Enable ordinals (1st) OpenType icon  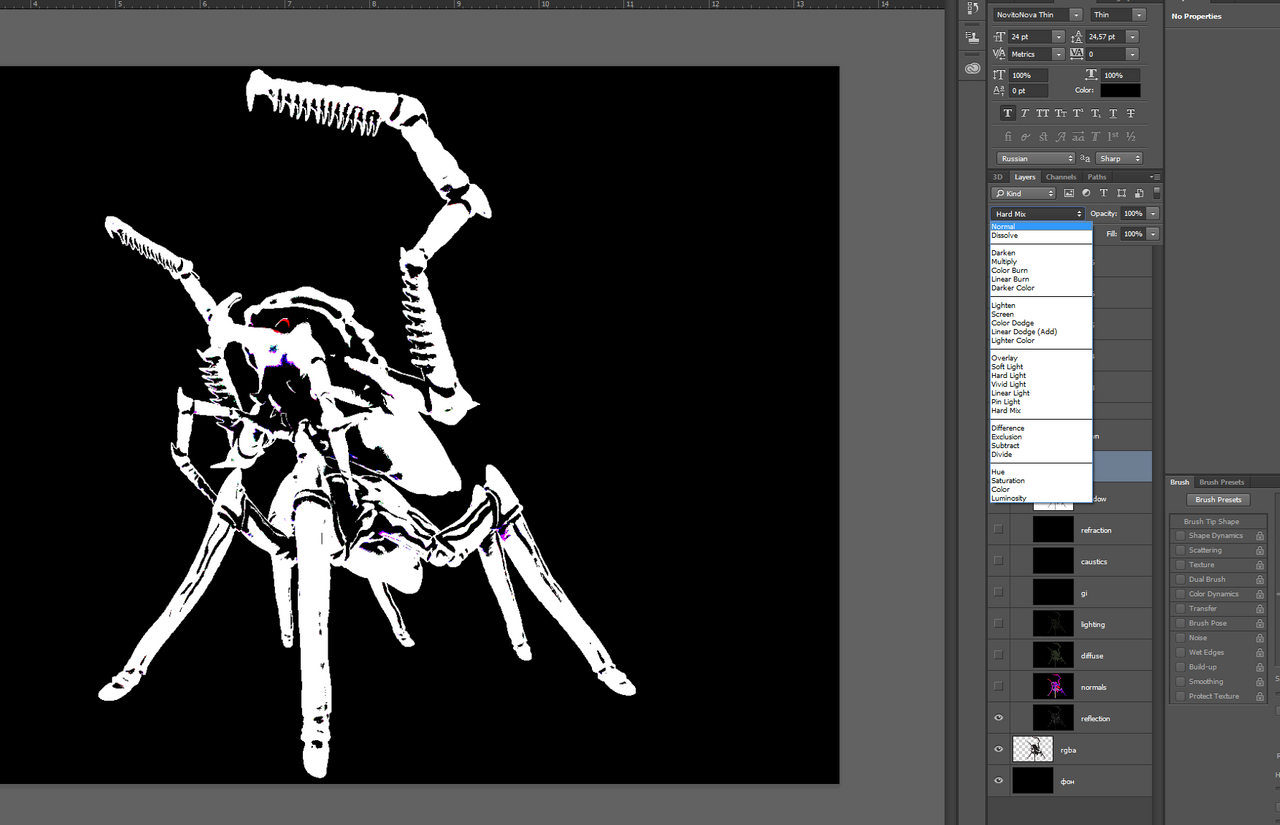1113,137
